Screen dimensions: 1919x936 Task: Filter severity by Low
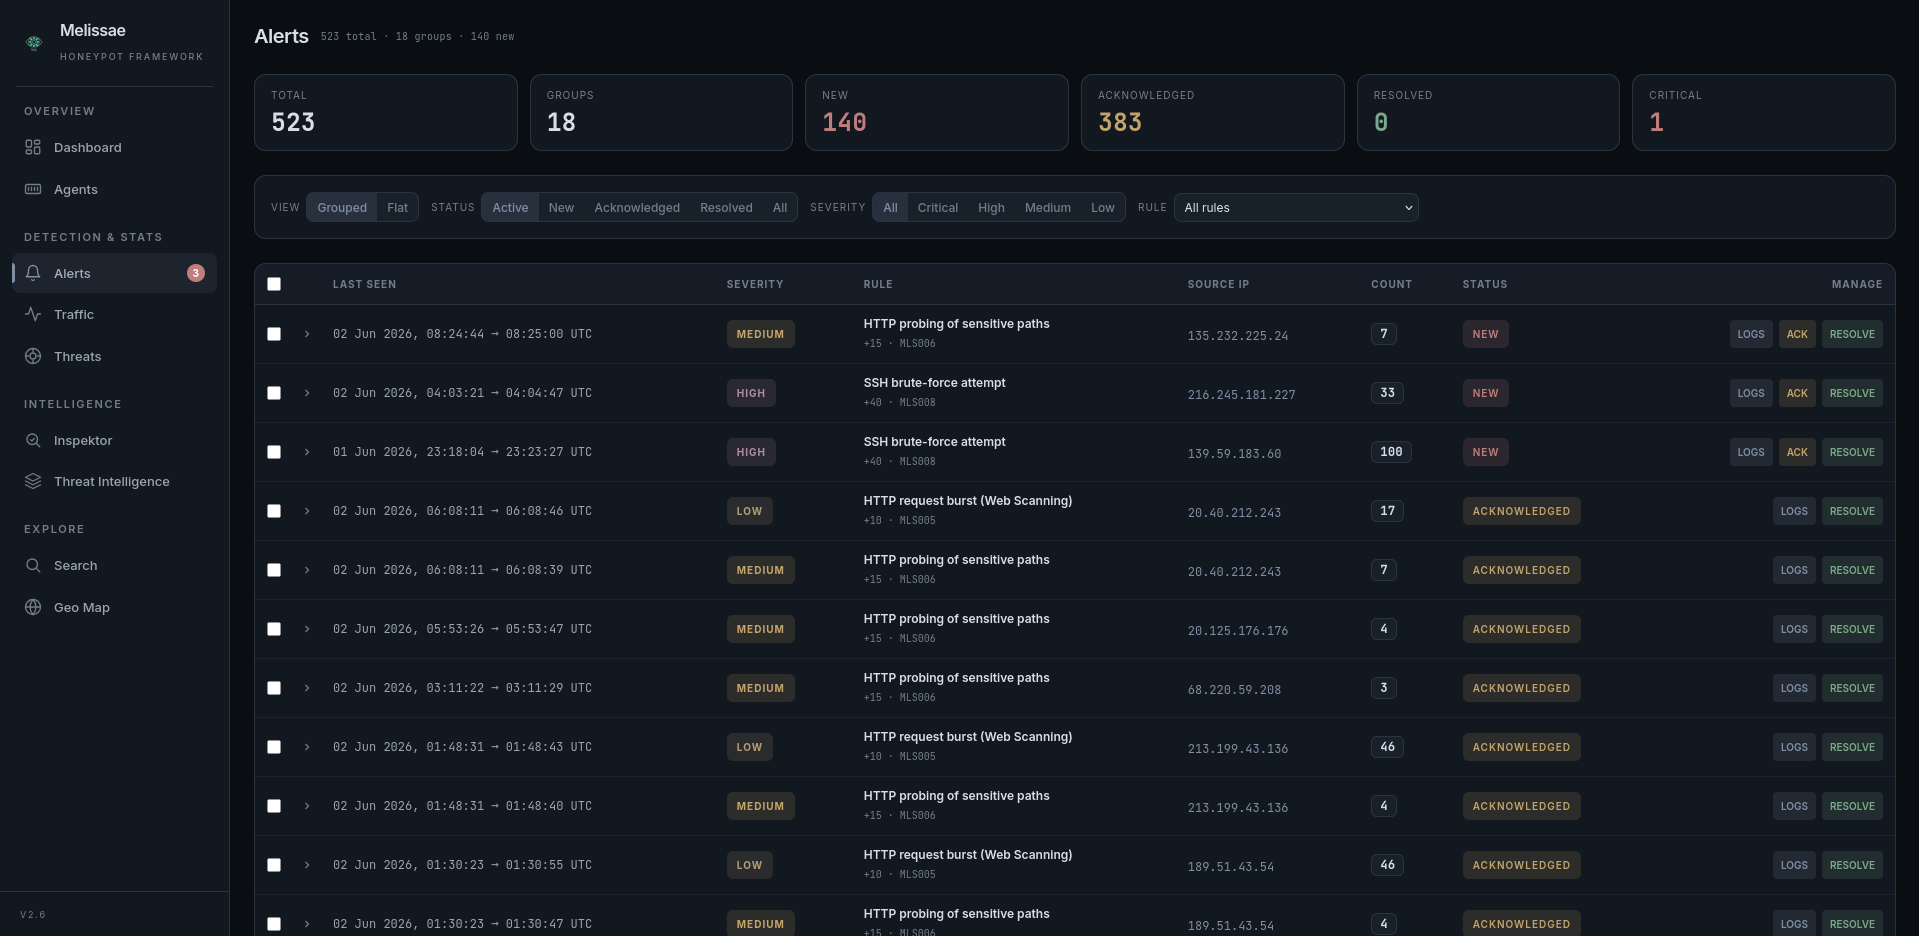pos(1102,207)
